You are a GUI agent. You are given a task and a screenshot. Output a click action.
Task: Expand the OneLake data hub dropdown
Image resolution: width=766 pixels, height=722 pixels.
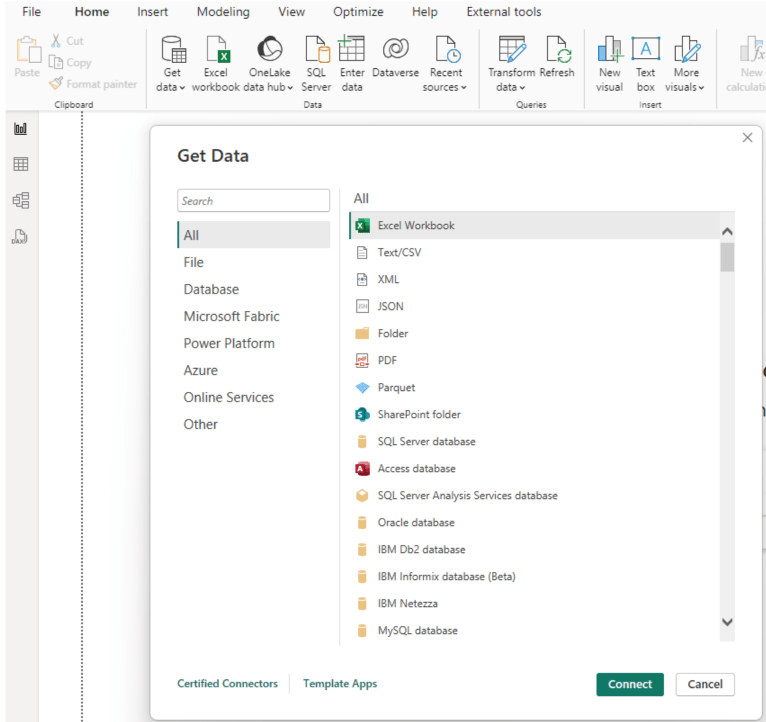coord(268,87)
